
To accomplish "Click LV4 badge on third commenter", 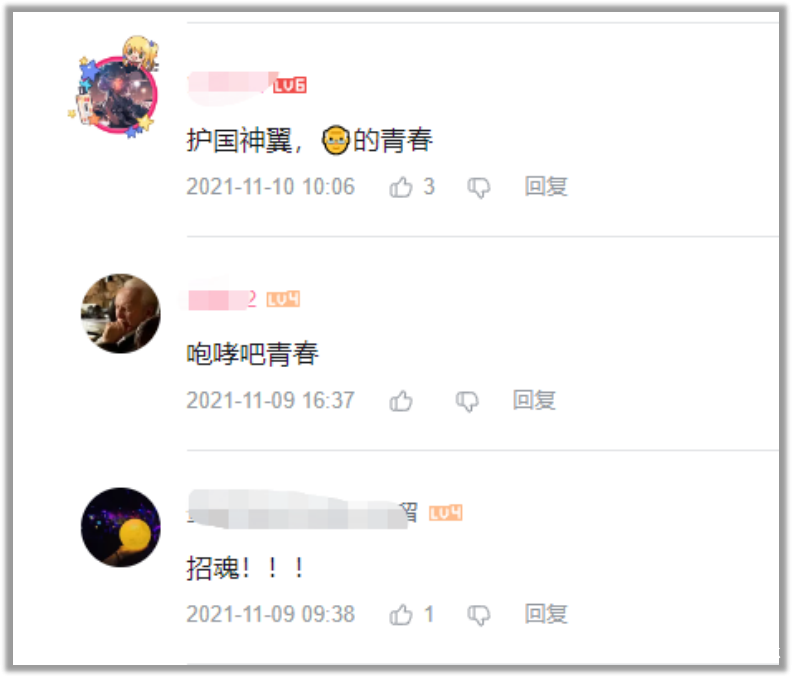I will click(x=446, y=513).
